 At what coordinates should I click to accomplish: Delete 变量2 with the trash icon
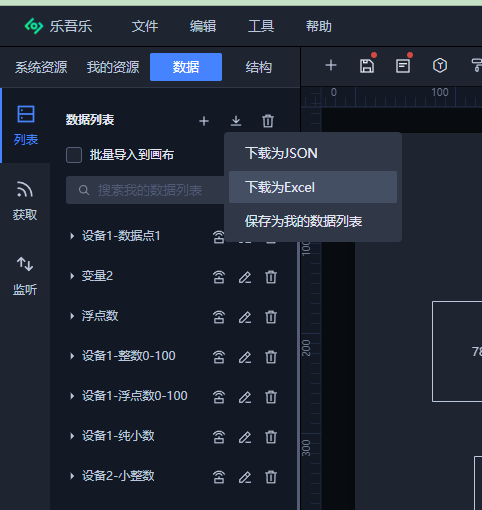tap(271, 277)
